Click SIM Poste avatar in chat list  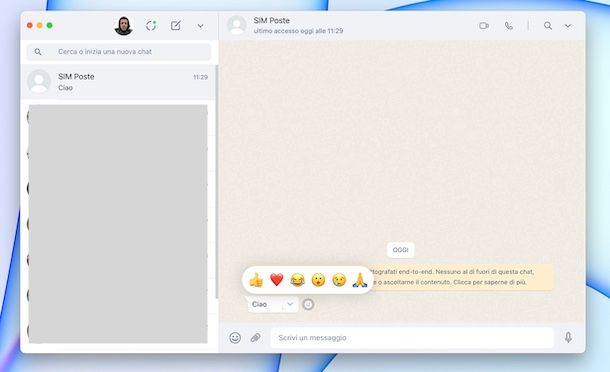point(39,81)
